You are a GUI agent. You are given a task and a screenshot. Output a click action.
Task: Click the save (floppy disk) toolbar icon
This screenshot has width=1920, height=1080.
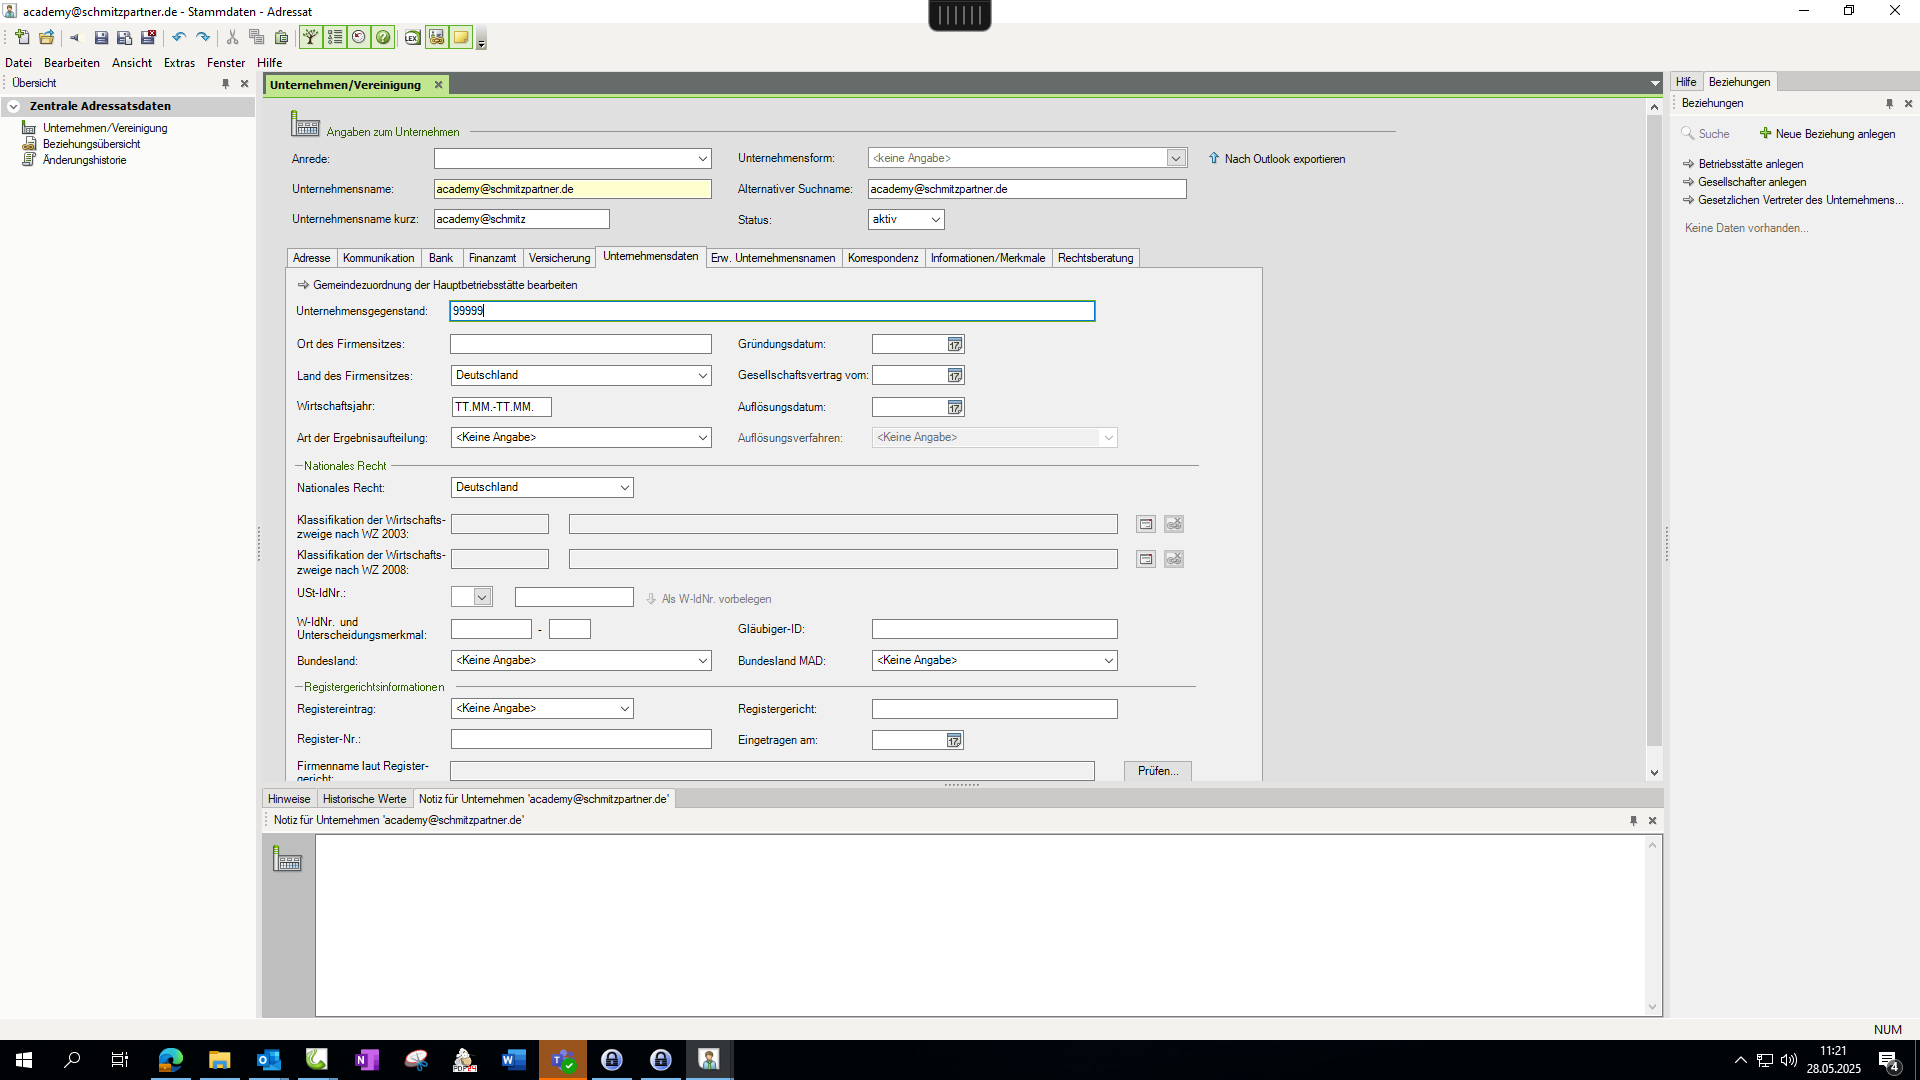tap(101, 38)
